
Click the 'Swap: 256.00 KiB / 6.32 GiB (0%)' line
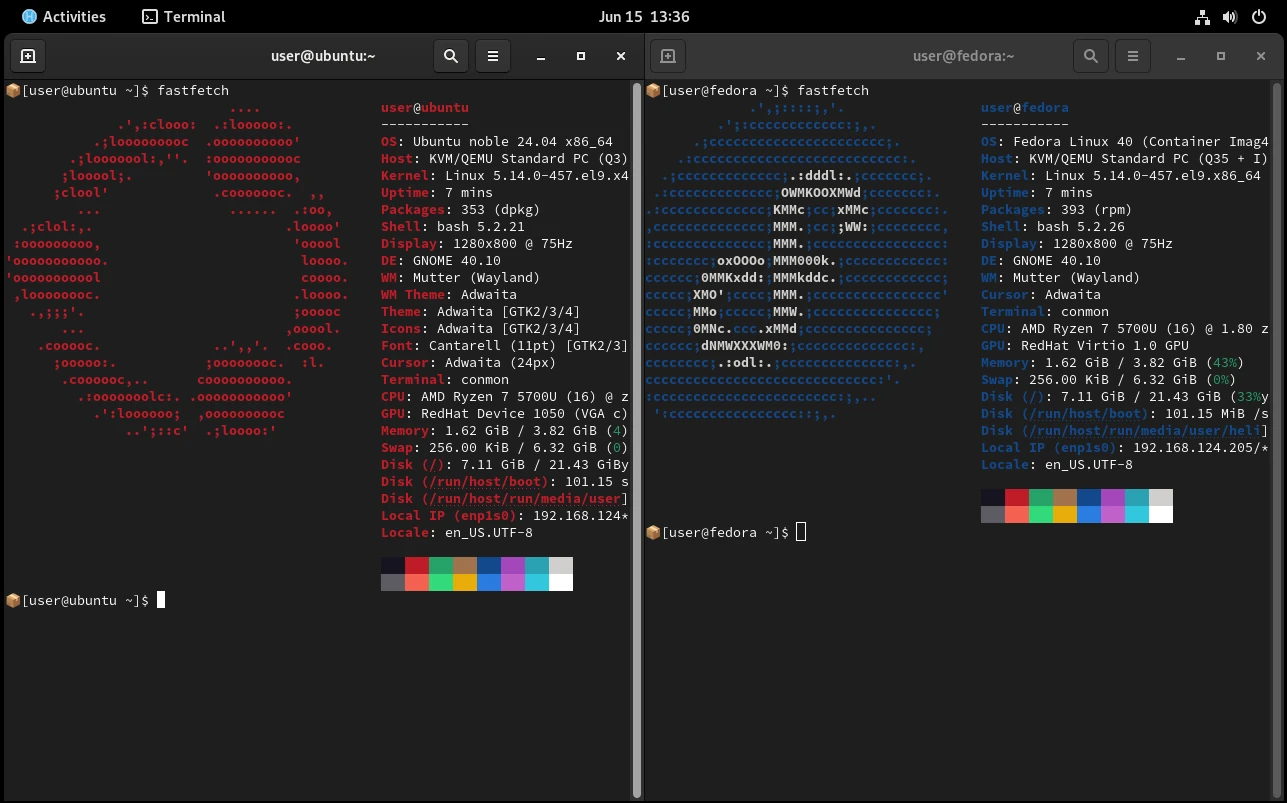pos(1109,380)
